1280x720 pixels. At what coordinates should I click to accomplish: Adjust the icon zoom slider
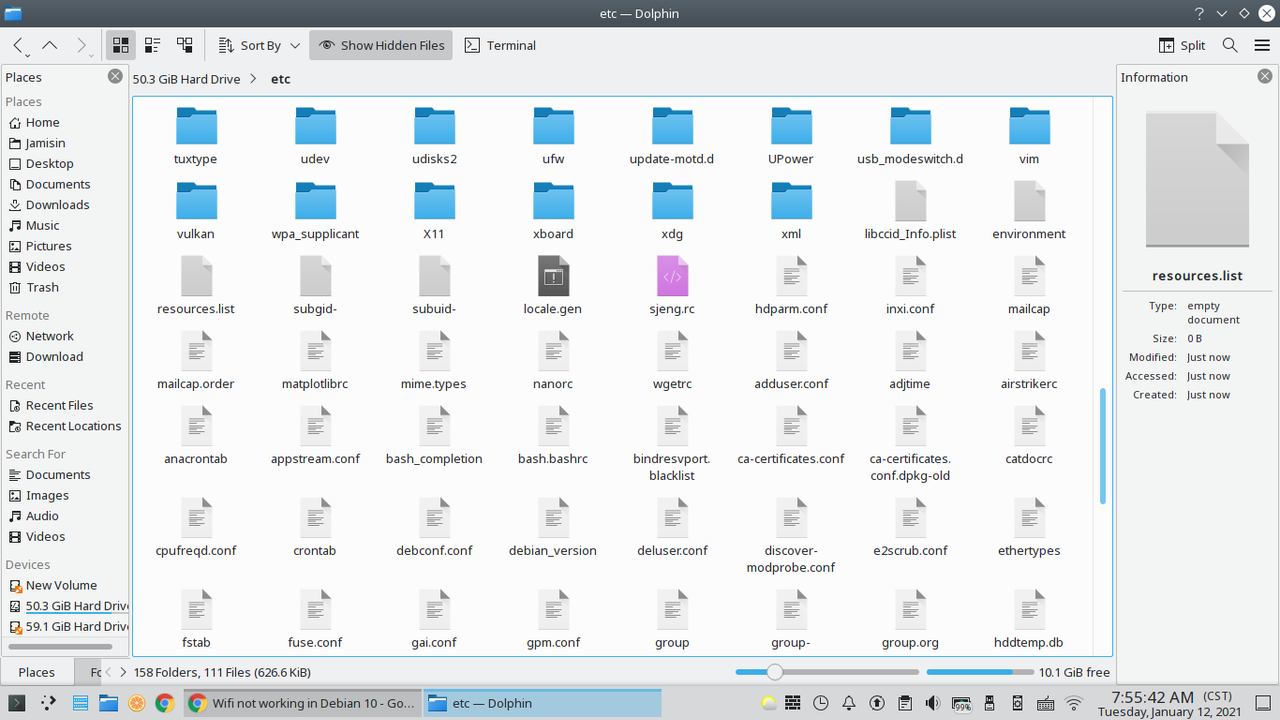pyautogui.click(x=826, y=672)
